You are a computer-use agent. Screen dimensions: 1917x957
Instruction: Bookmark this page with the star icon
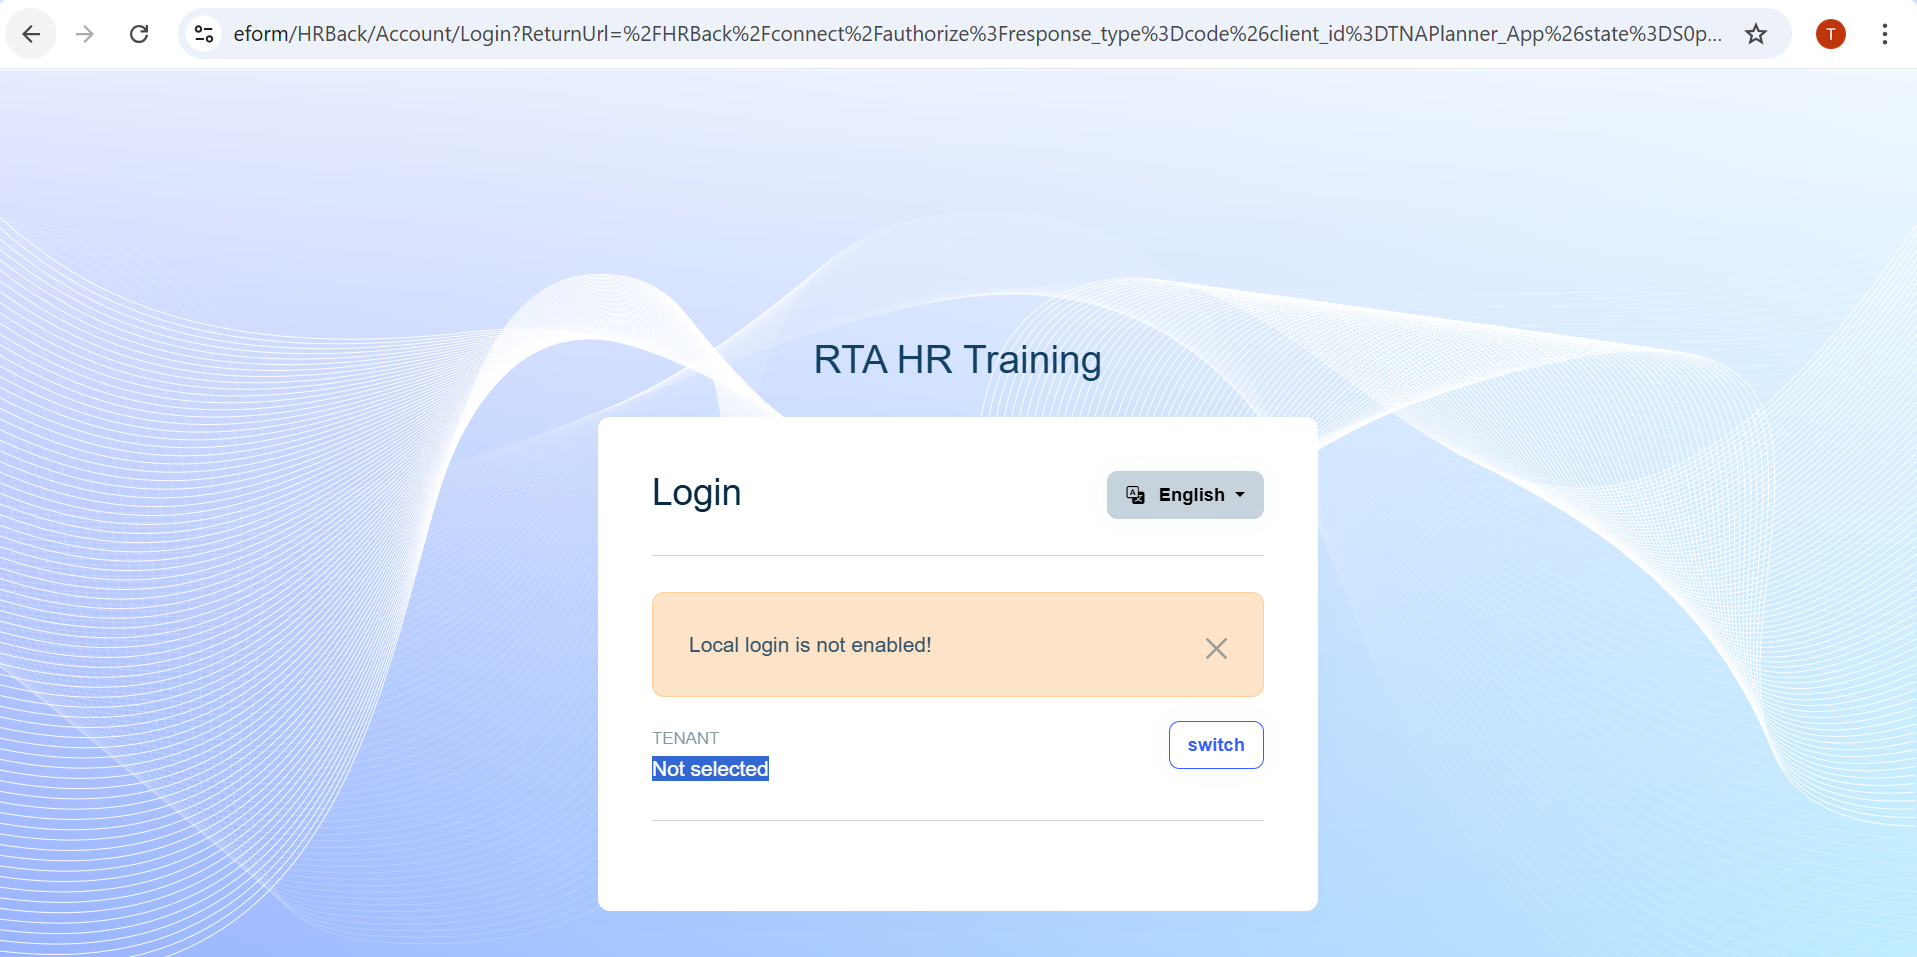point(1755,34)
